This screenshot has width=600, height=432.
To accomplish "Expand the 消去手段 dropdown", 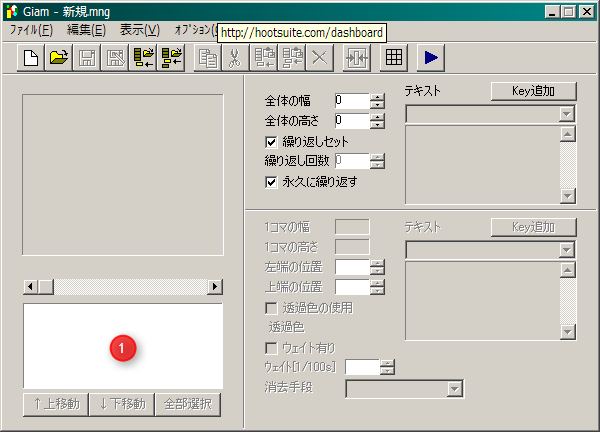I will [x=454, y=389].
